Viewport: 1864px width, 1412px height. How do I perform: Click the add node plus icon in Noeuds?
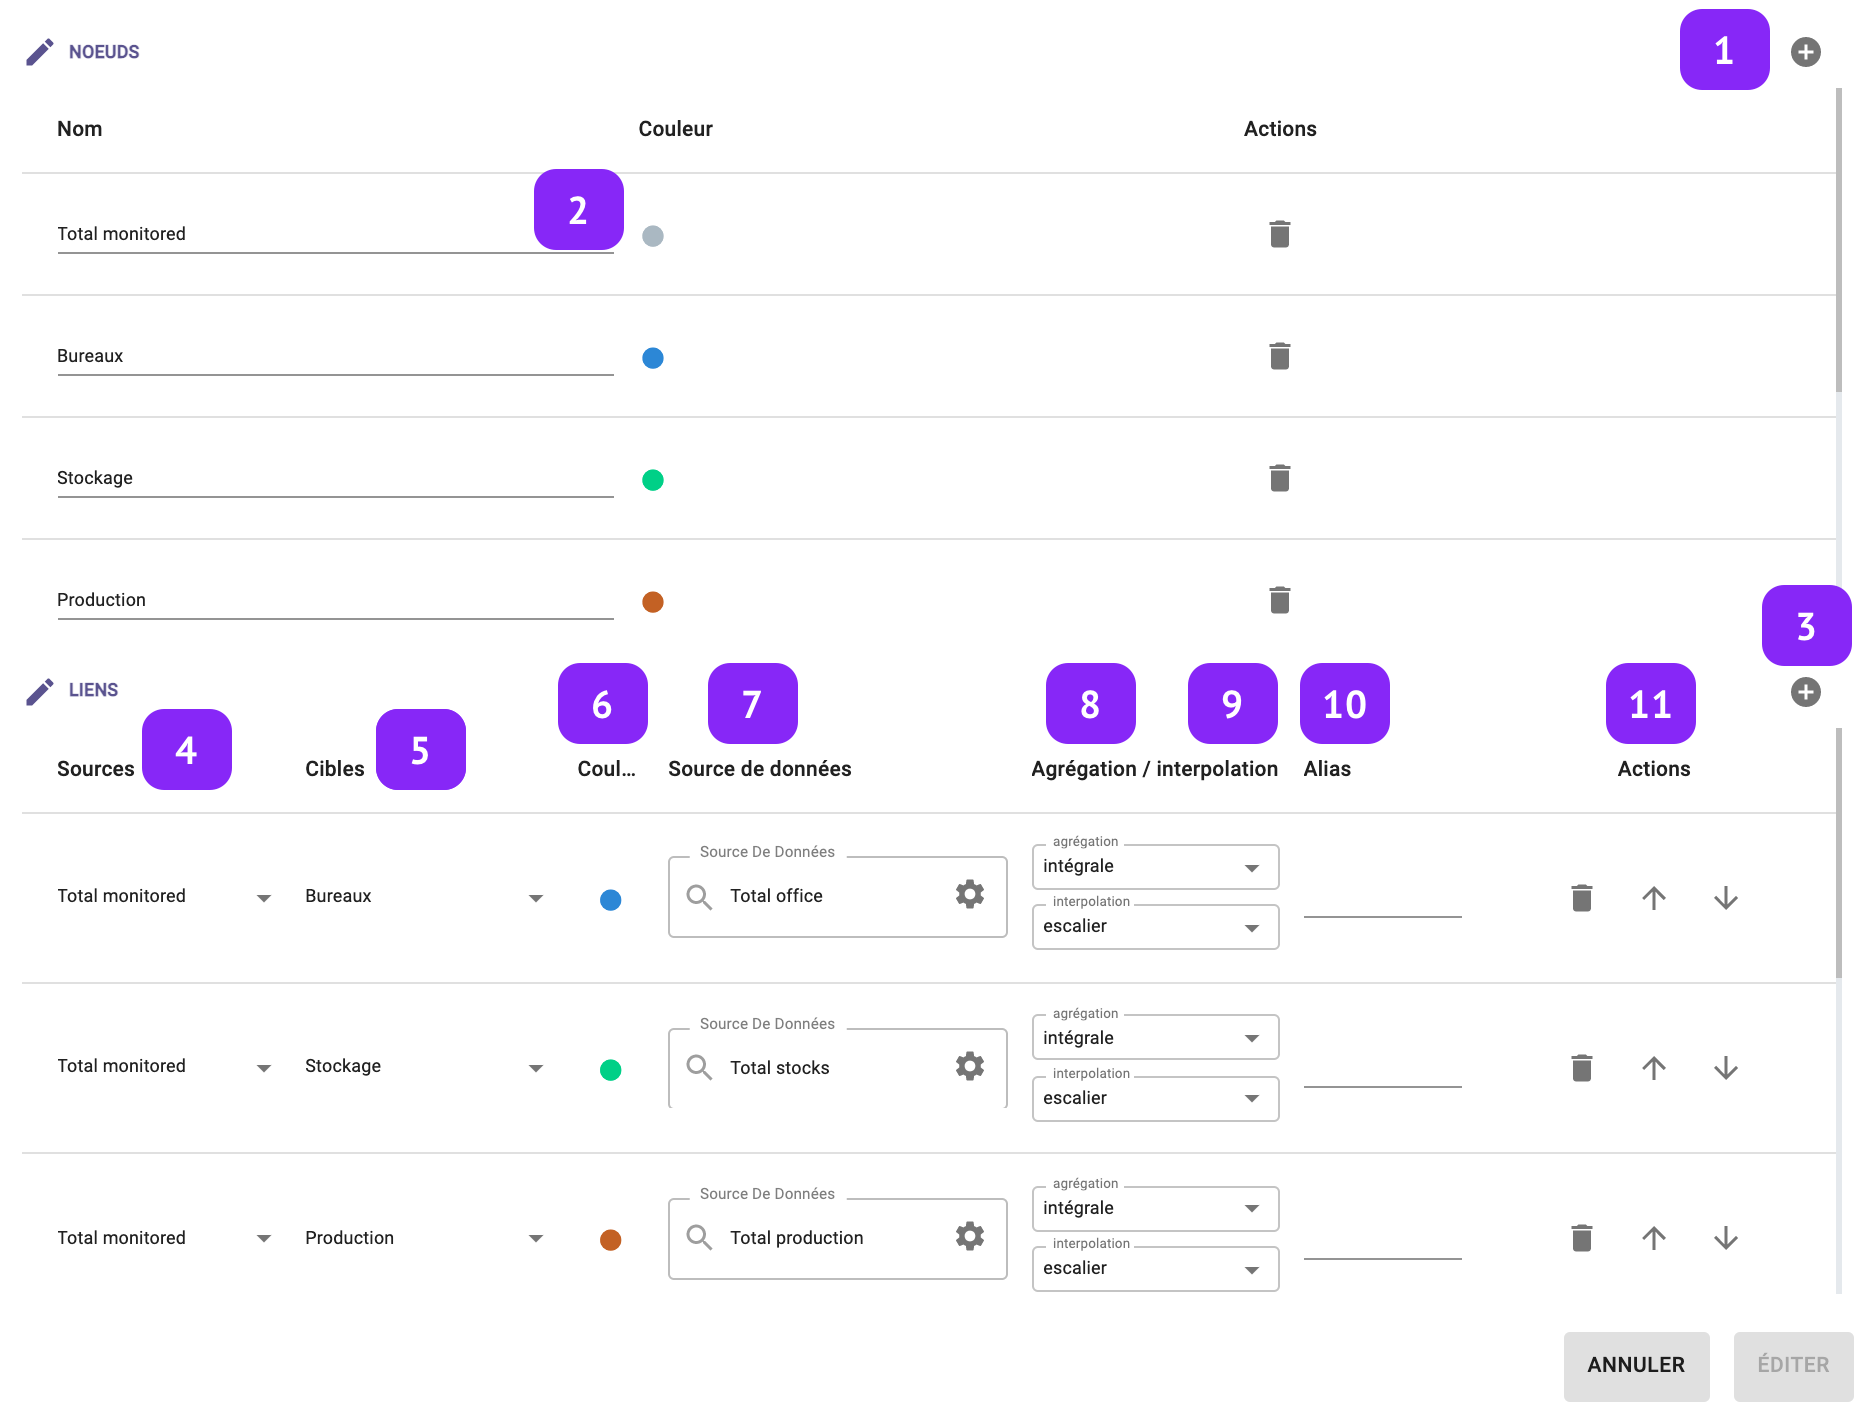1805,52
